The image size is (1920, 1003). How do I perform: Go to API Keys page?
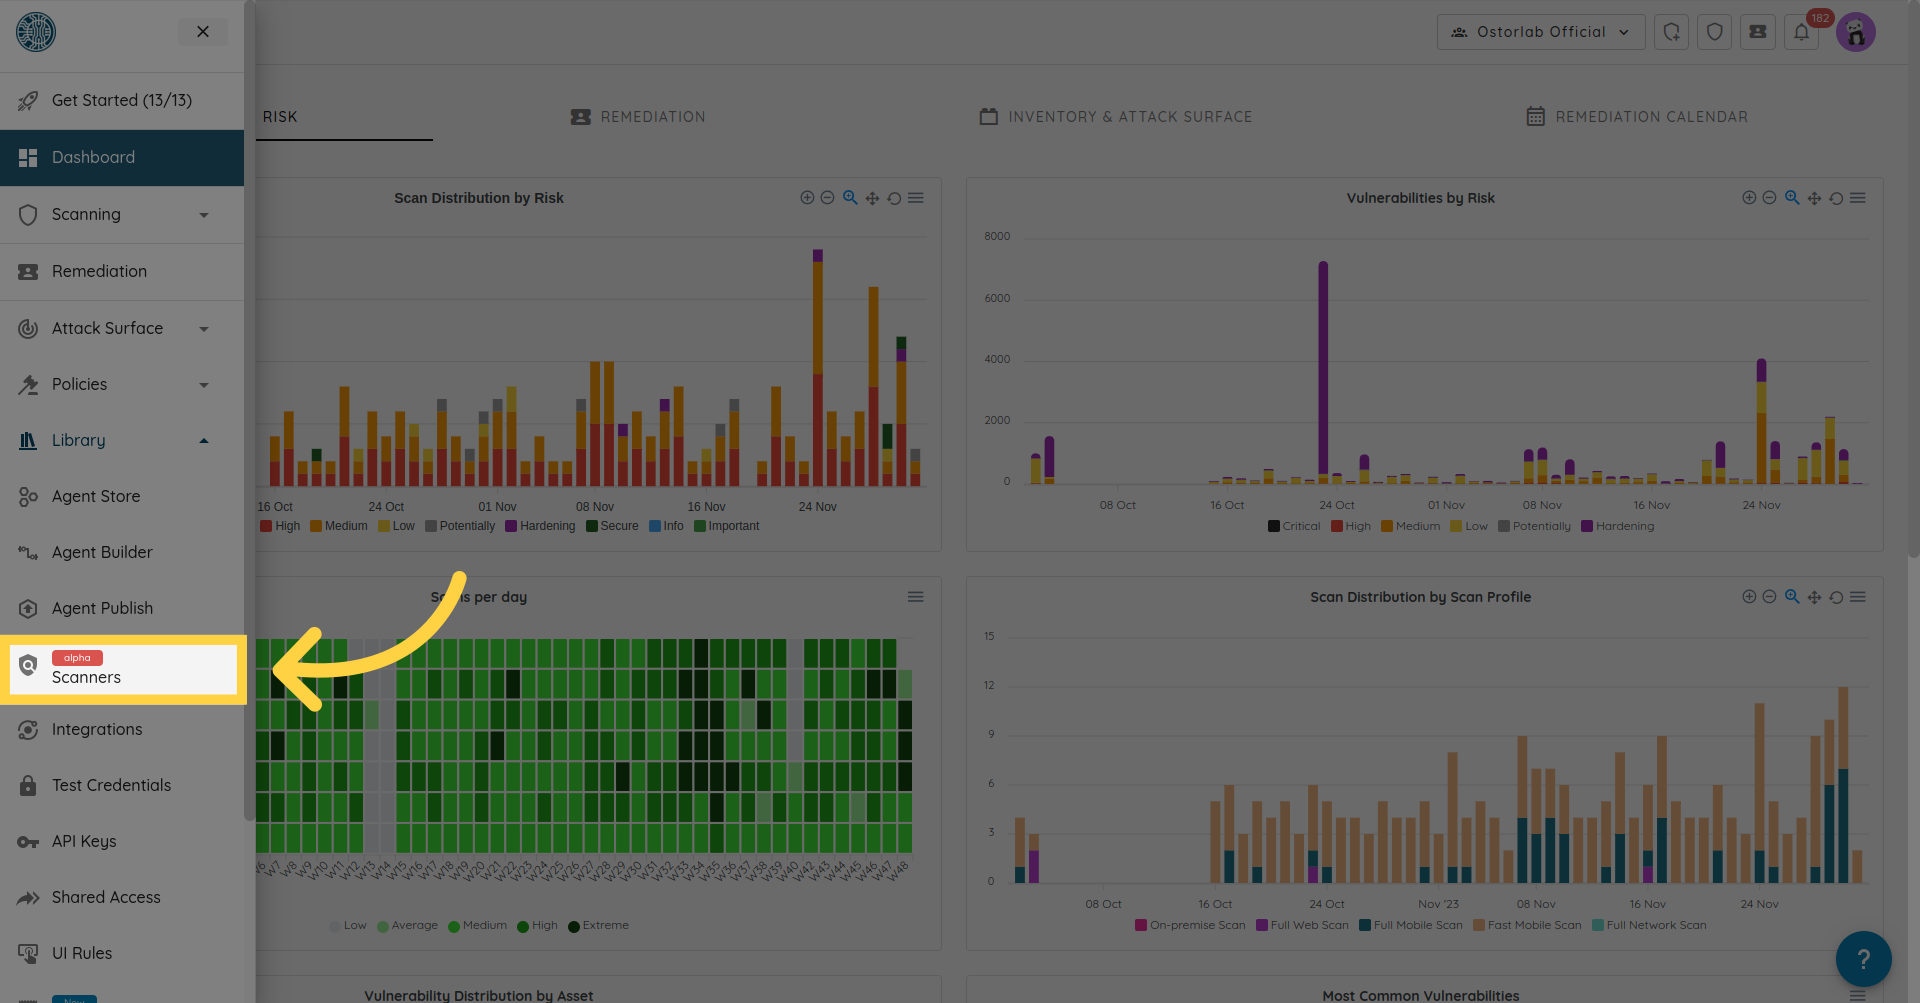[x=84, y=842]
